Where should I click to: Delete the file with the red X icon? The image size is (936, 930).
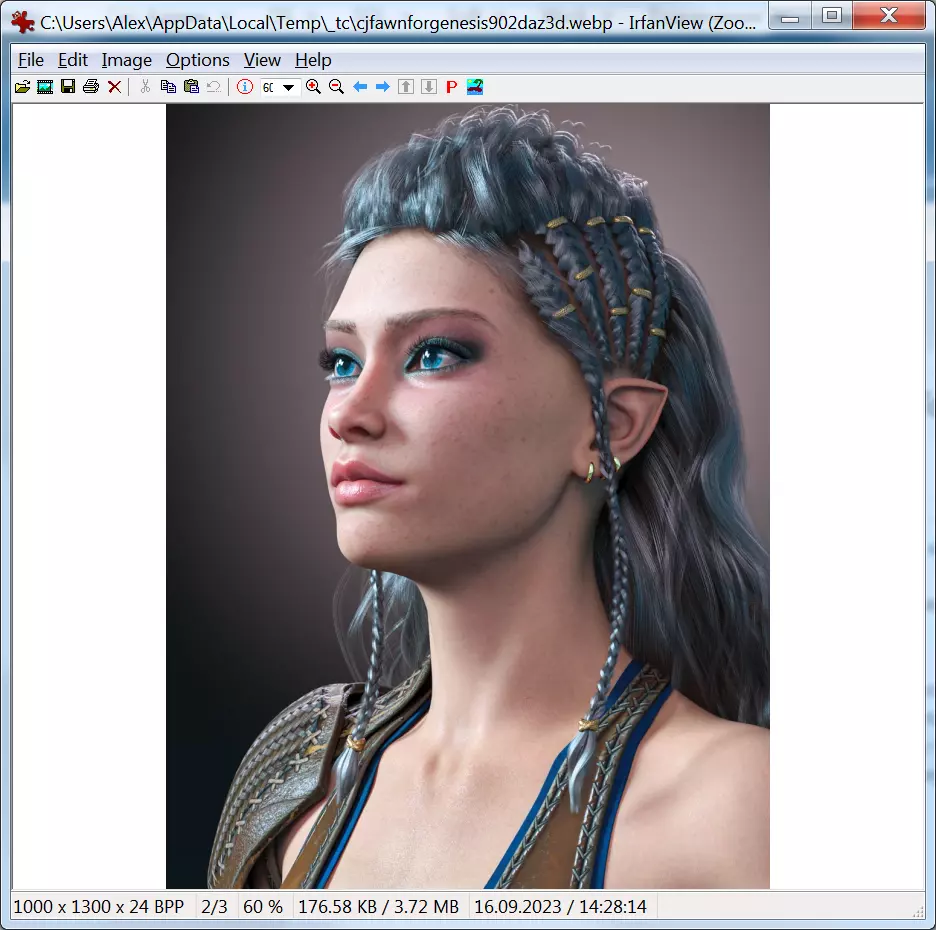click(114, 87)
